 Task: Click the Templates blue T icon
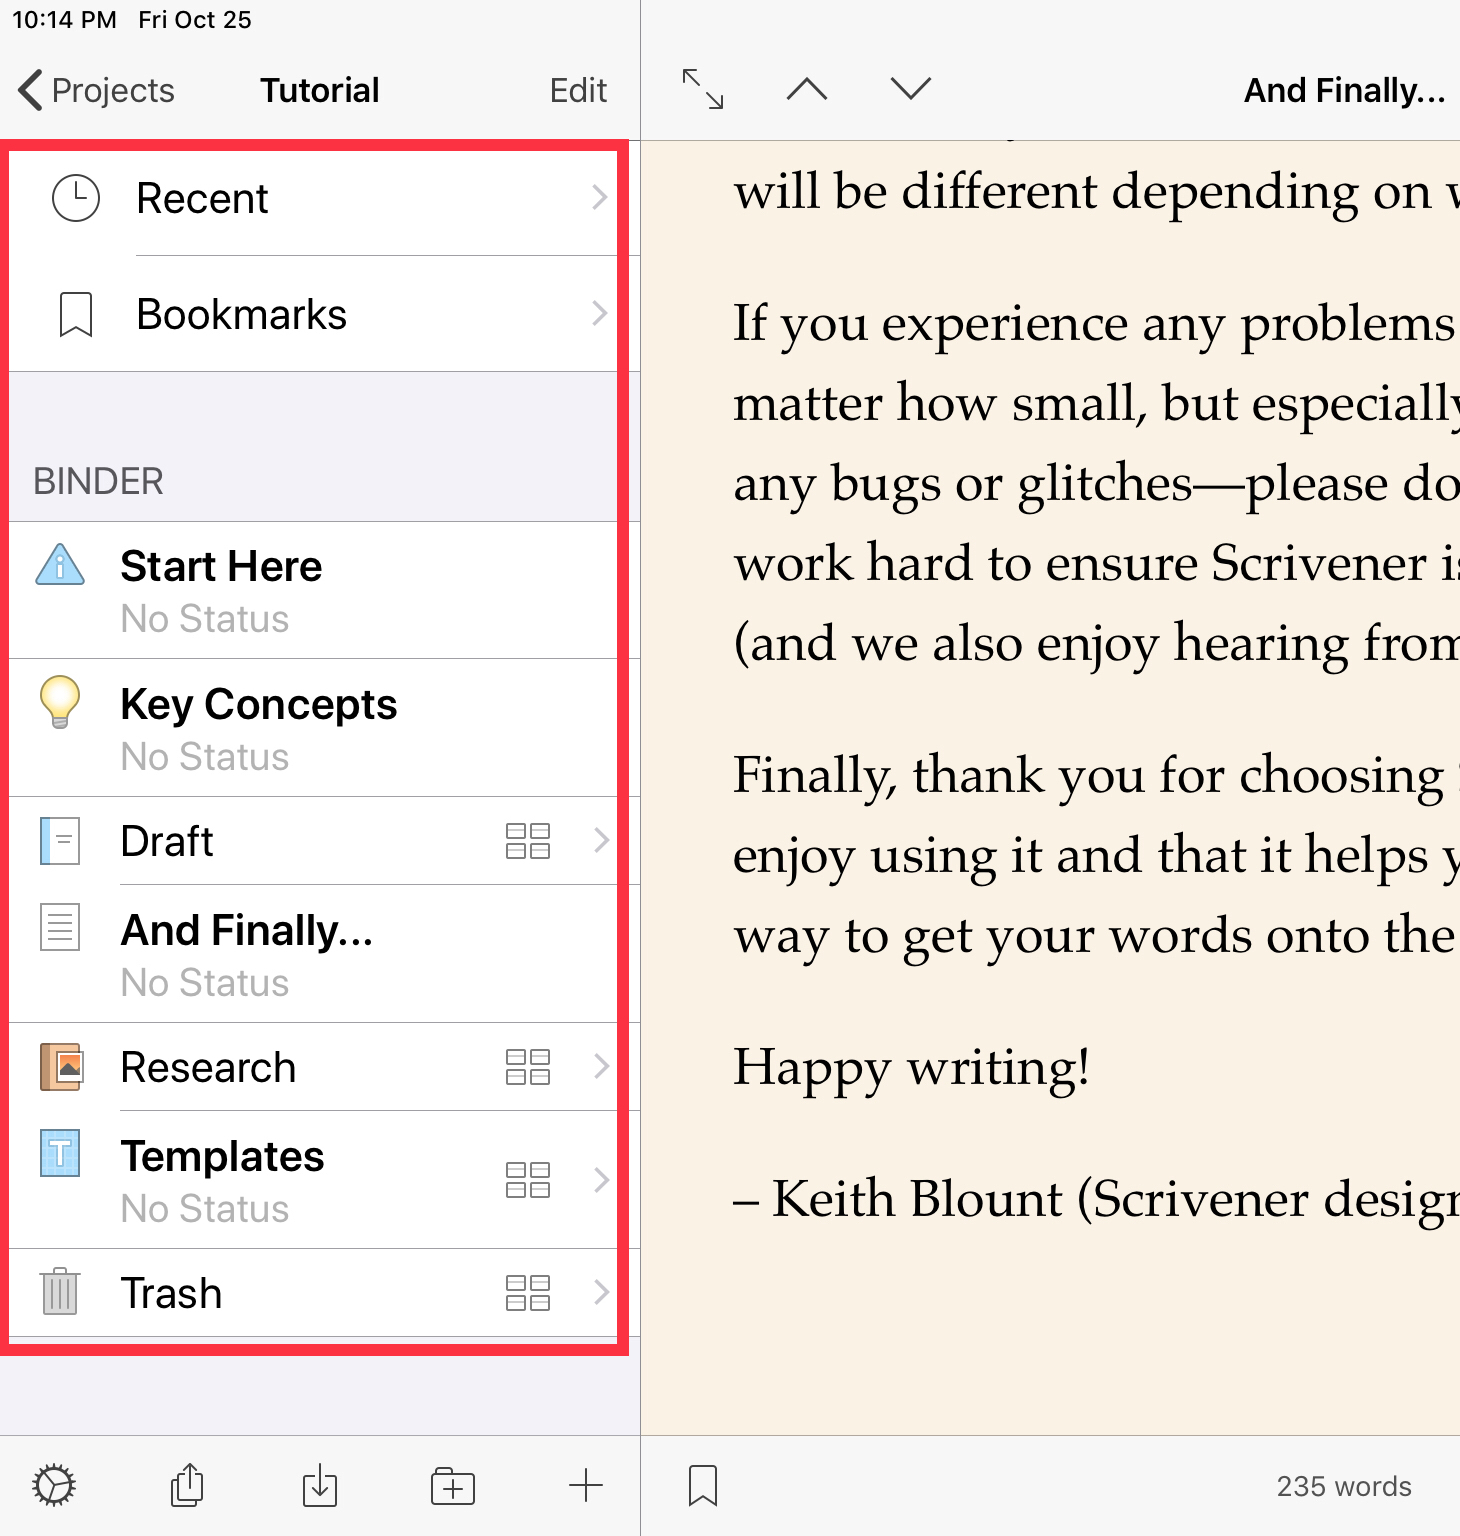60,1153
